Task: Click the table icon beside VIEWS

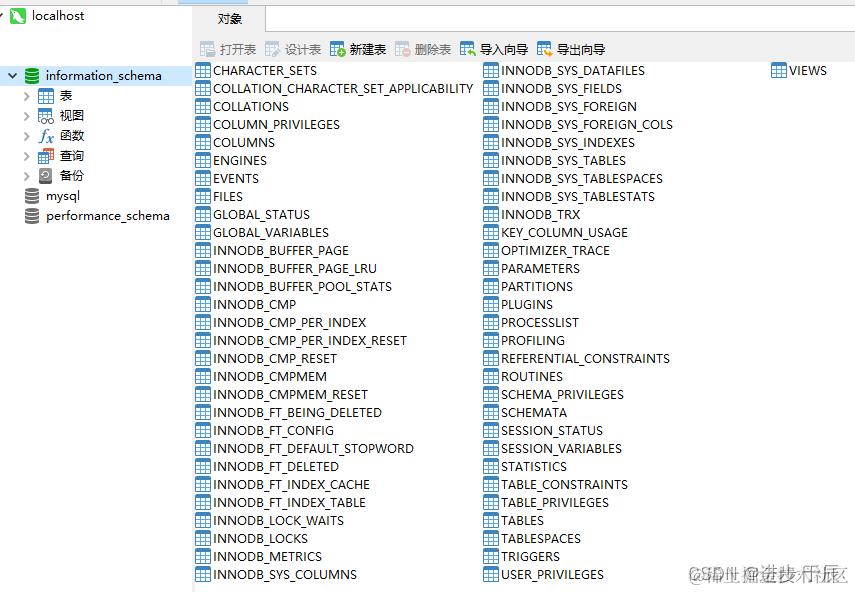Action: (779, 70)
